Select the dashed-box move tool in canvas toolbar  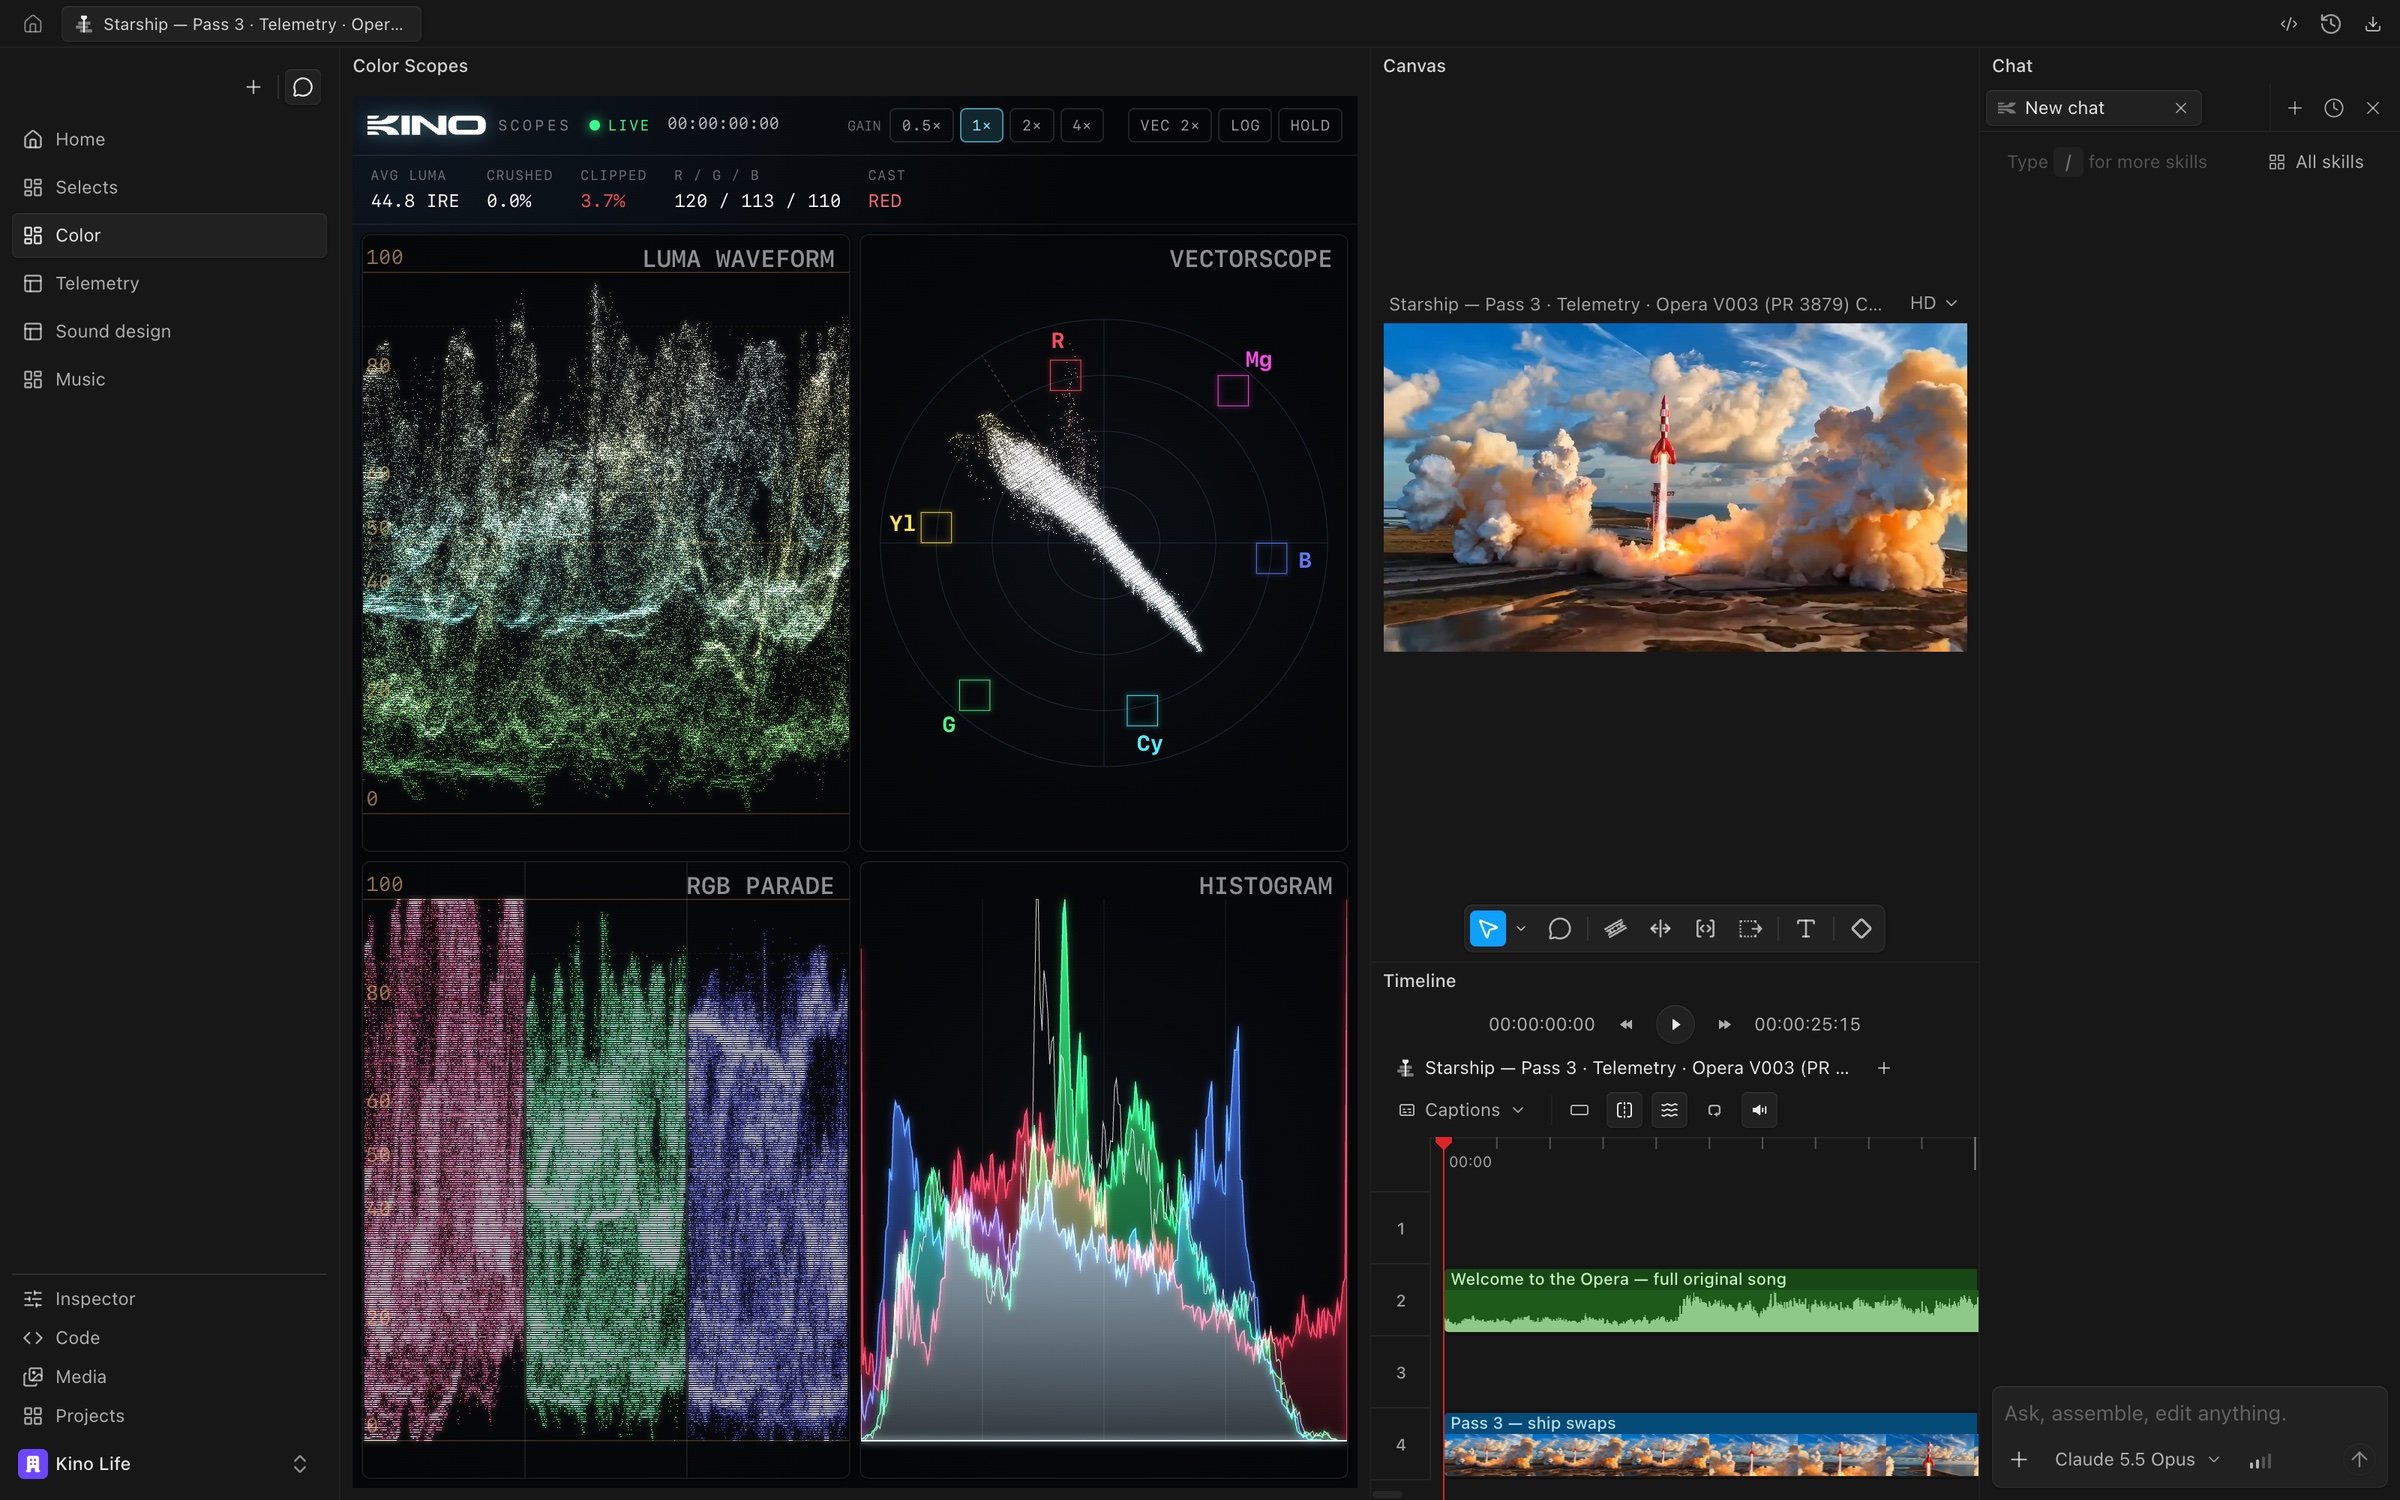(1750, 928)
